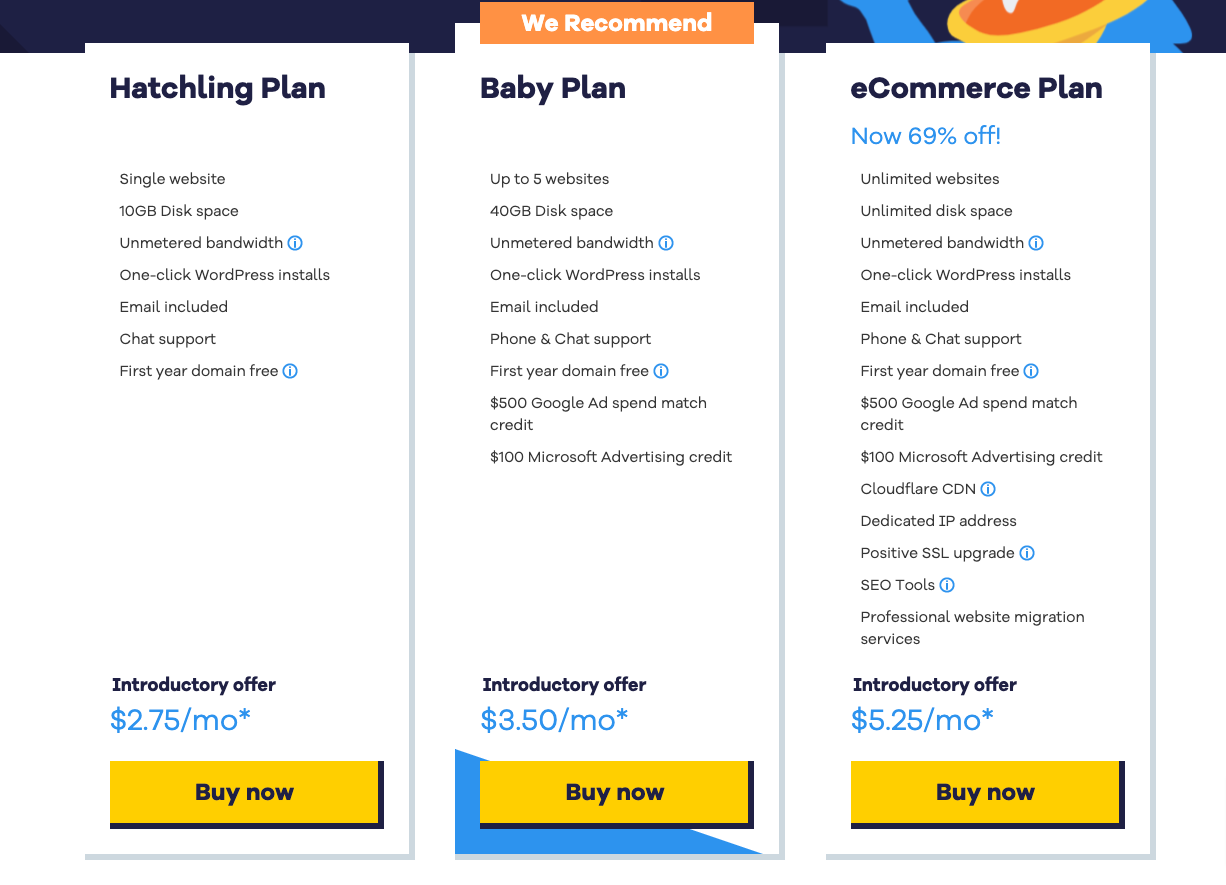Purchase the eCommerce Plan via Buy now

point(985,792)
